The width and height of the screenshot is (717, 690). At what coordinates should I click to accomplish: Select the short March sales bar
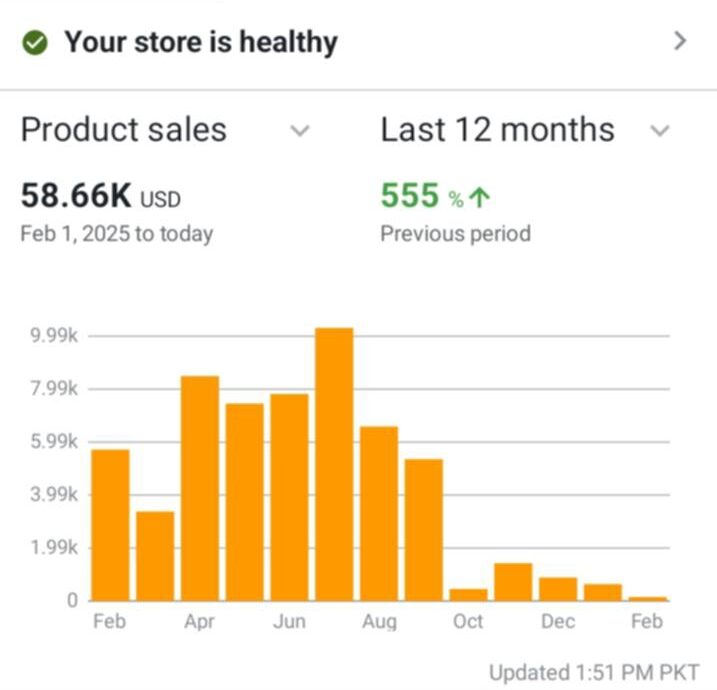coord(155,556)
